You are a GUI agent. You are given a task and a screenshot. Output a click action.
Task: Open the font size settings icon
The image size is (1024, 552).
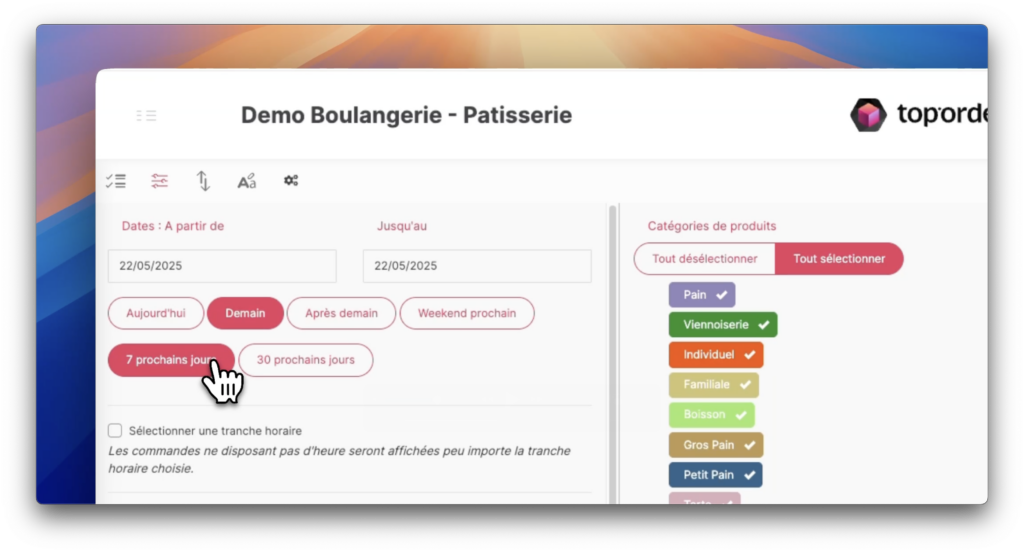pos(247,181)
